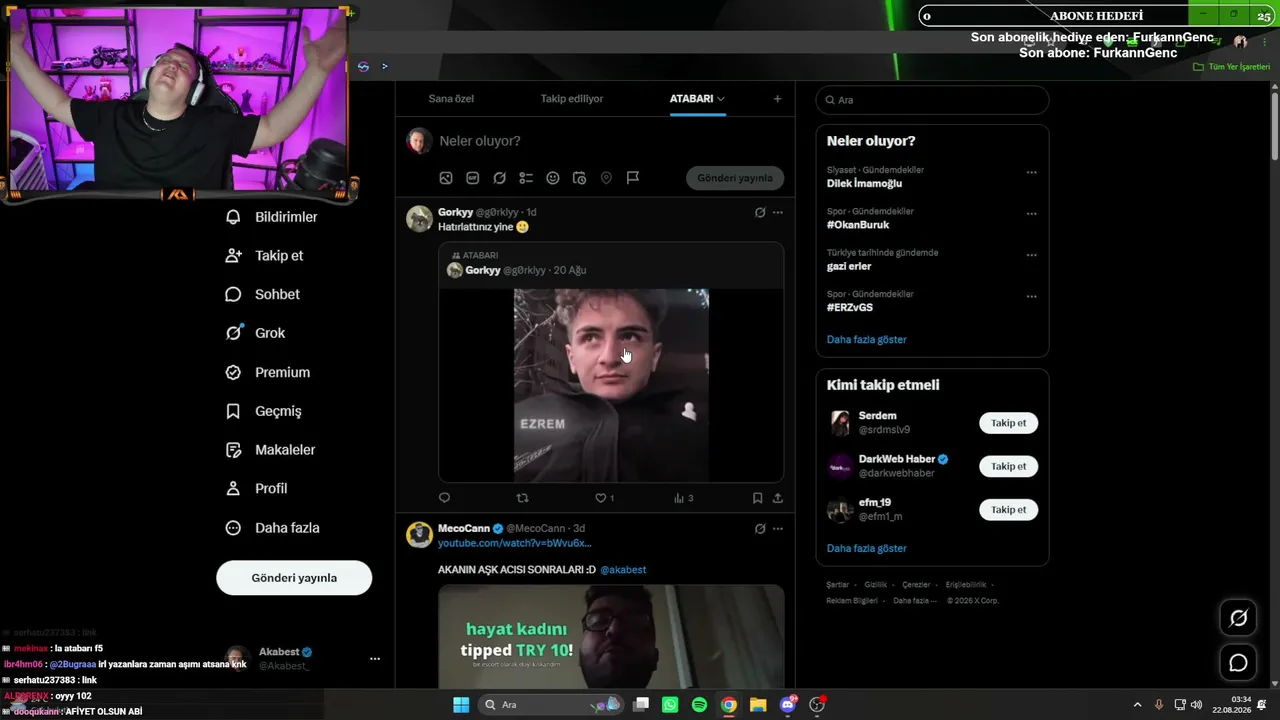The image size is (1280, 720).
Task: Open Premium in the sidebar
Action: [268, 372]
